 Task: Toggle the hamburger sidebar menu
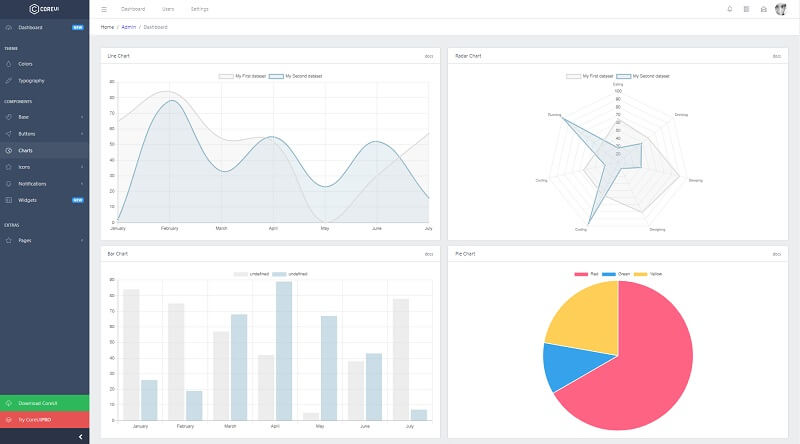(x=104, y=9)
